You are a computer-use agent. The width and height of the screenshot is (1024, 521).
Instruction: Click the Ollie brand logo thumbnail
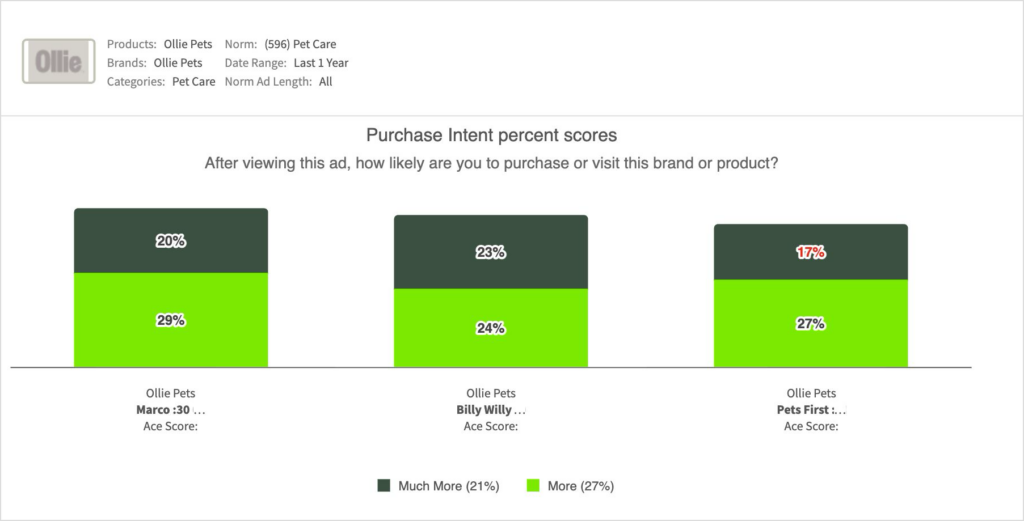tap(58, 62)
